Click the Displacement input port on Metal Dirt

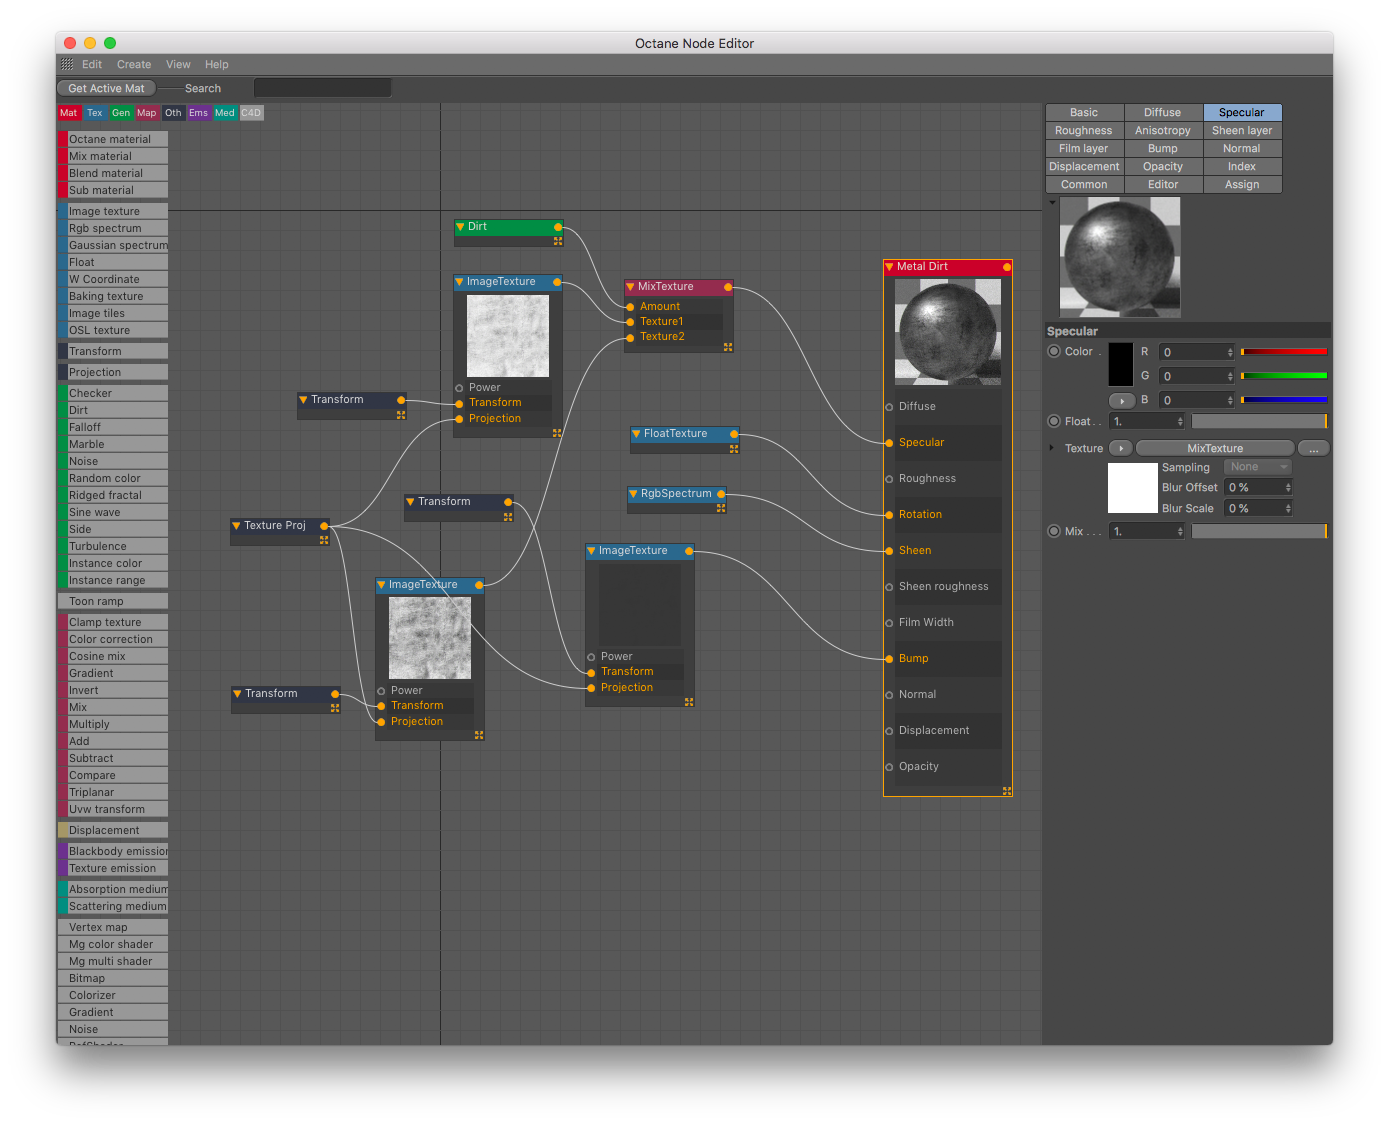(889, 731)
